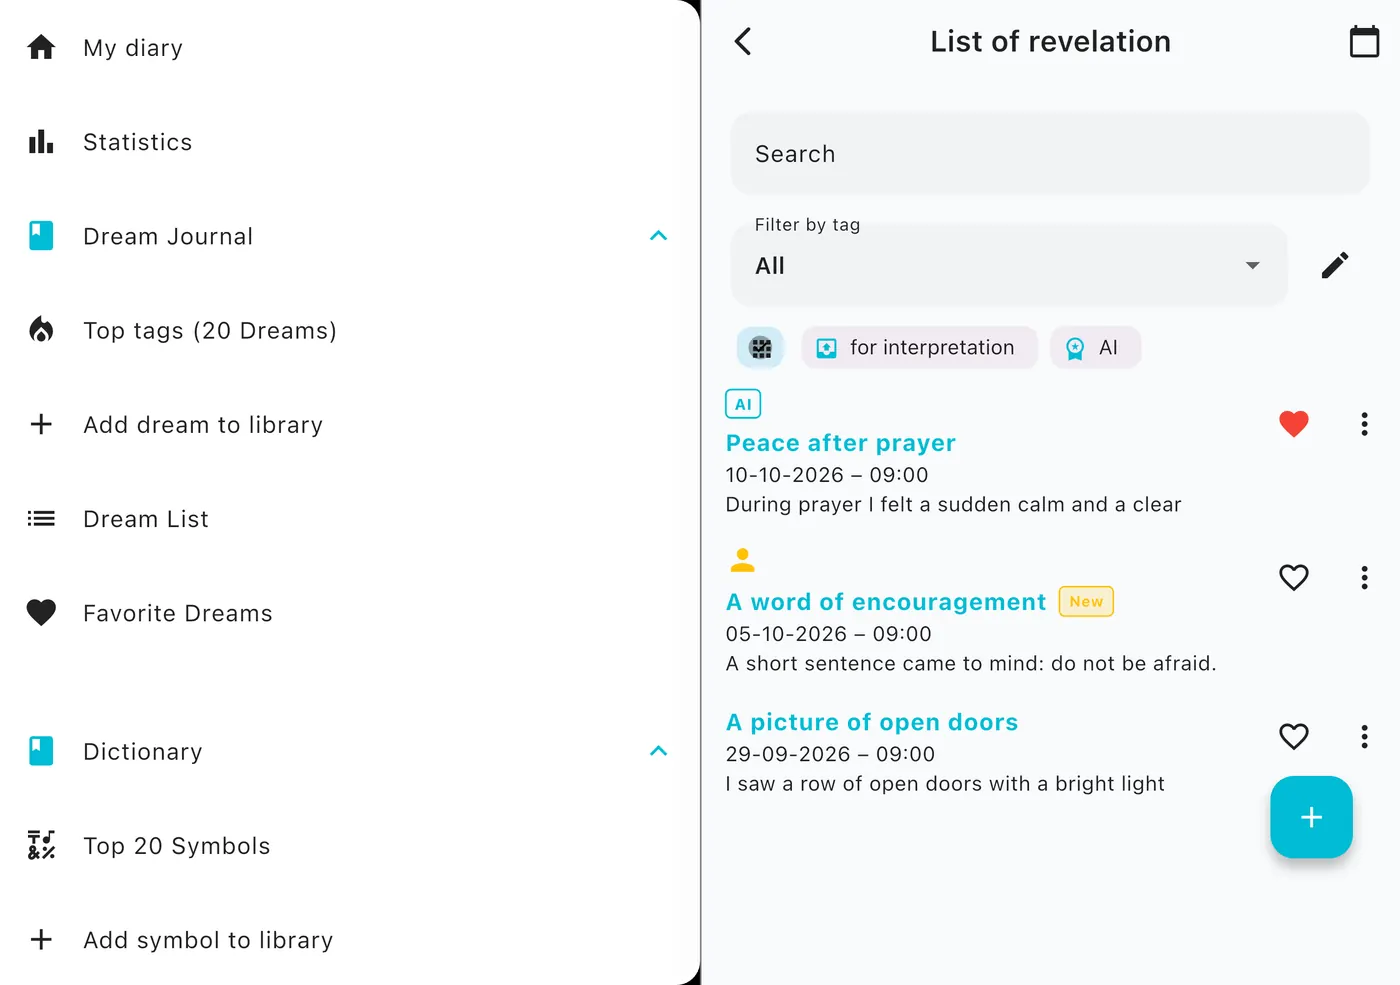Select Top tags (20 Dreams) text

[210, 331]
